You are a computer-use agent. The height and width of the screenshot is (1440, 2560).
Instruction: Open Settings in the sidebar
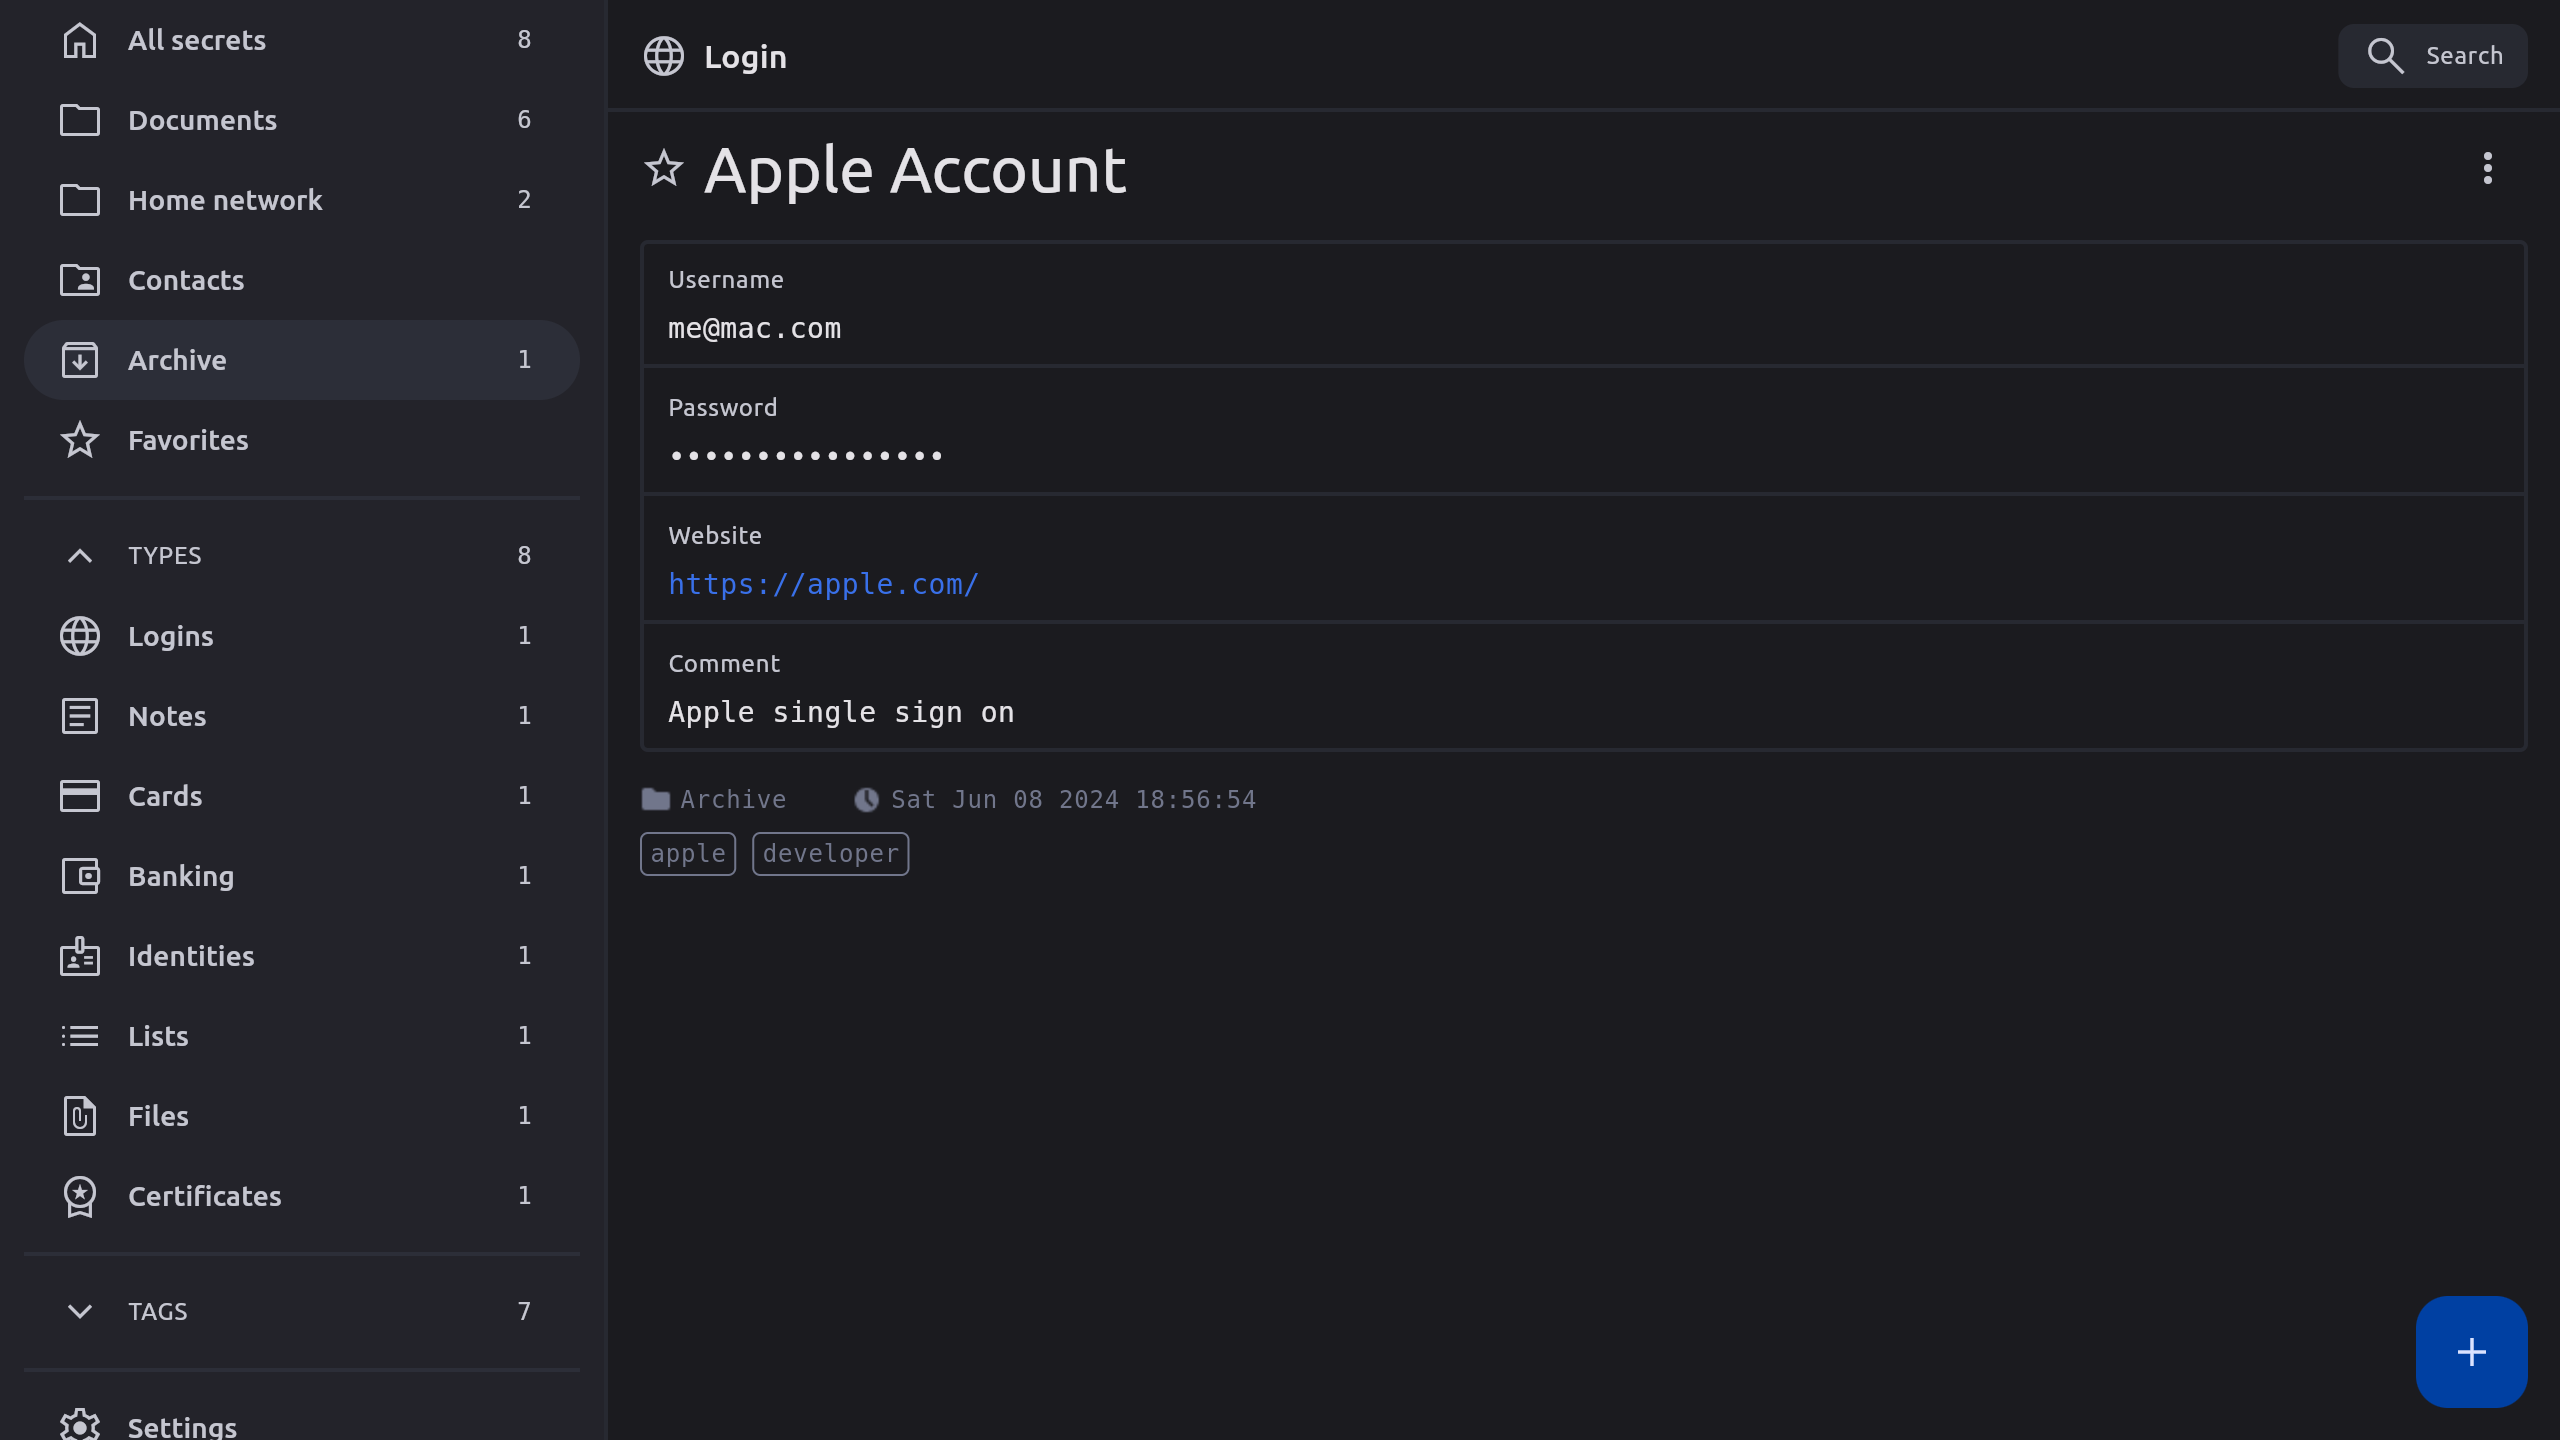coord(182,1426)
